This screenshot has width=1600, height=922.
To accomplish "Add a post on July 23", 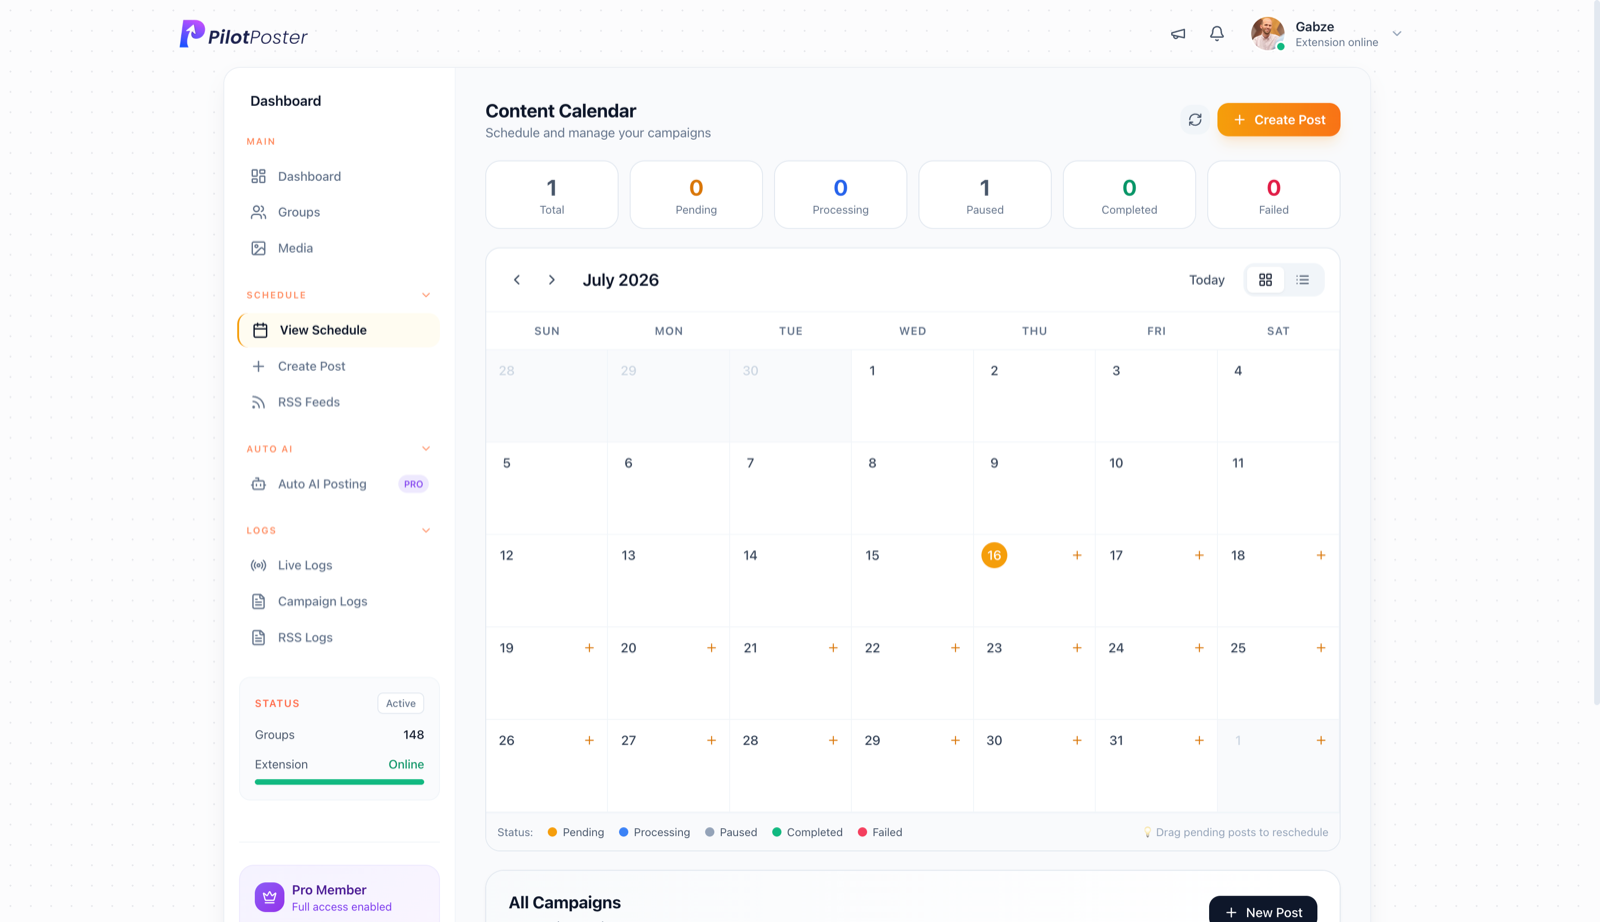I will click(1077, 648).
